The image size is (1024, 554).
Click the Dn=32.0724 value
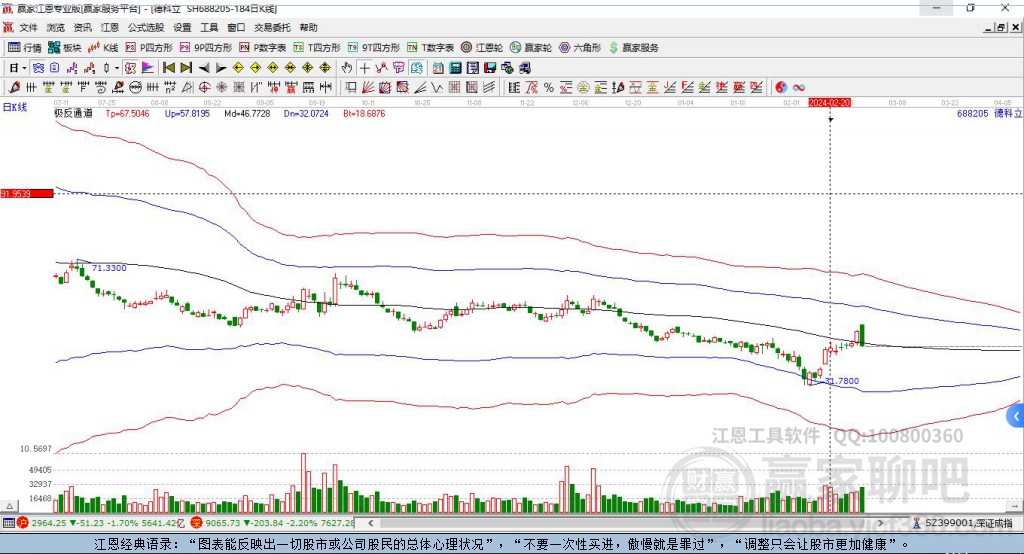tap(306, 113)
